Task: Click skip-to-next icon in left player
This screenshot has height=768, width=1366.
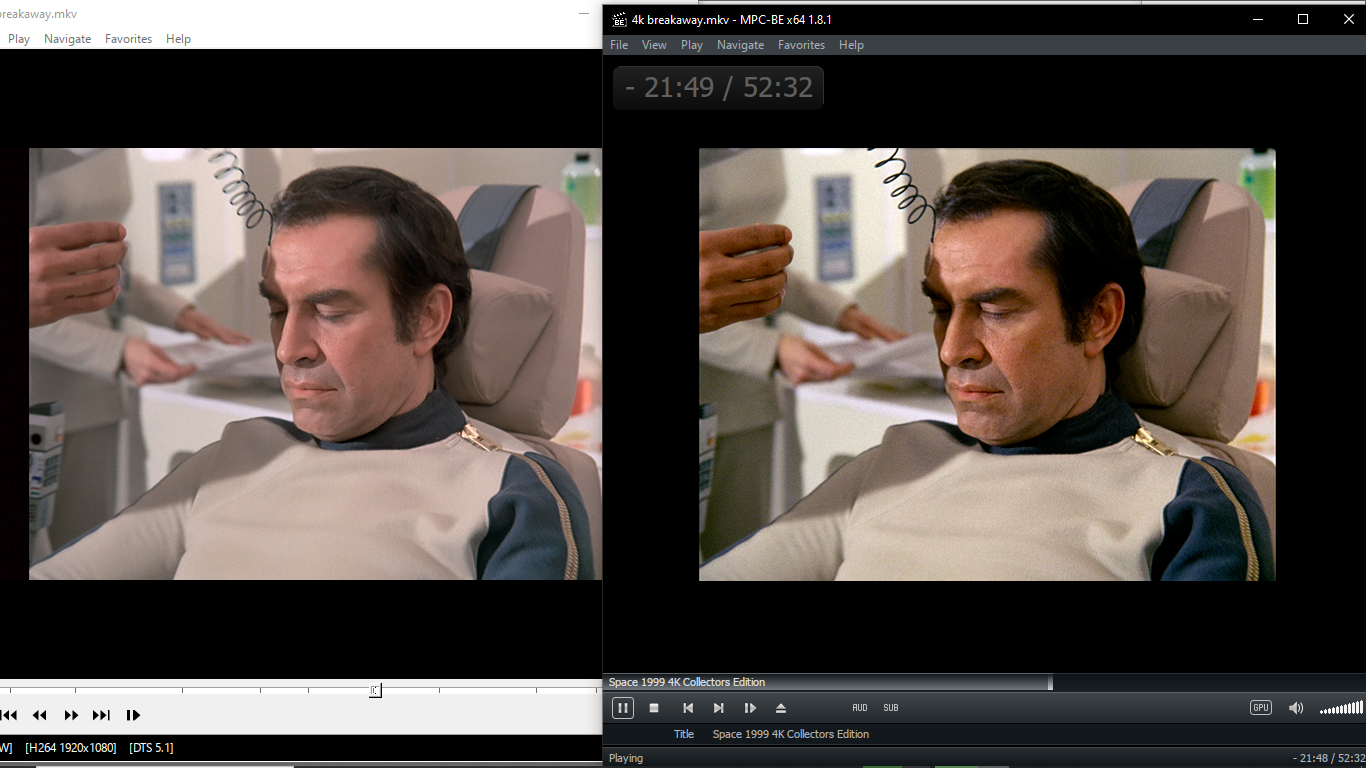Action: (101, 715)
